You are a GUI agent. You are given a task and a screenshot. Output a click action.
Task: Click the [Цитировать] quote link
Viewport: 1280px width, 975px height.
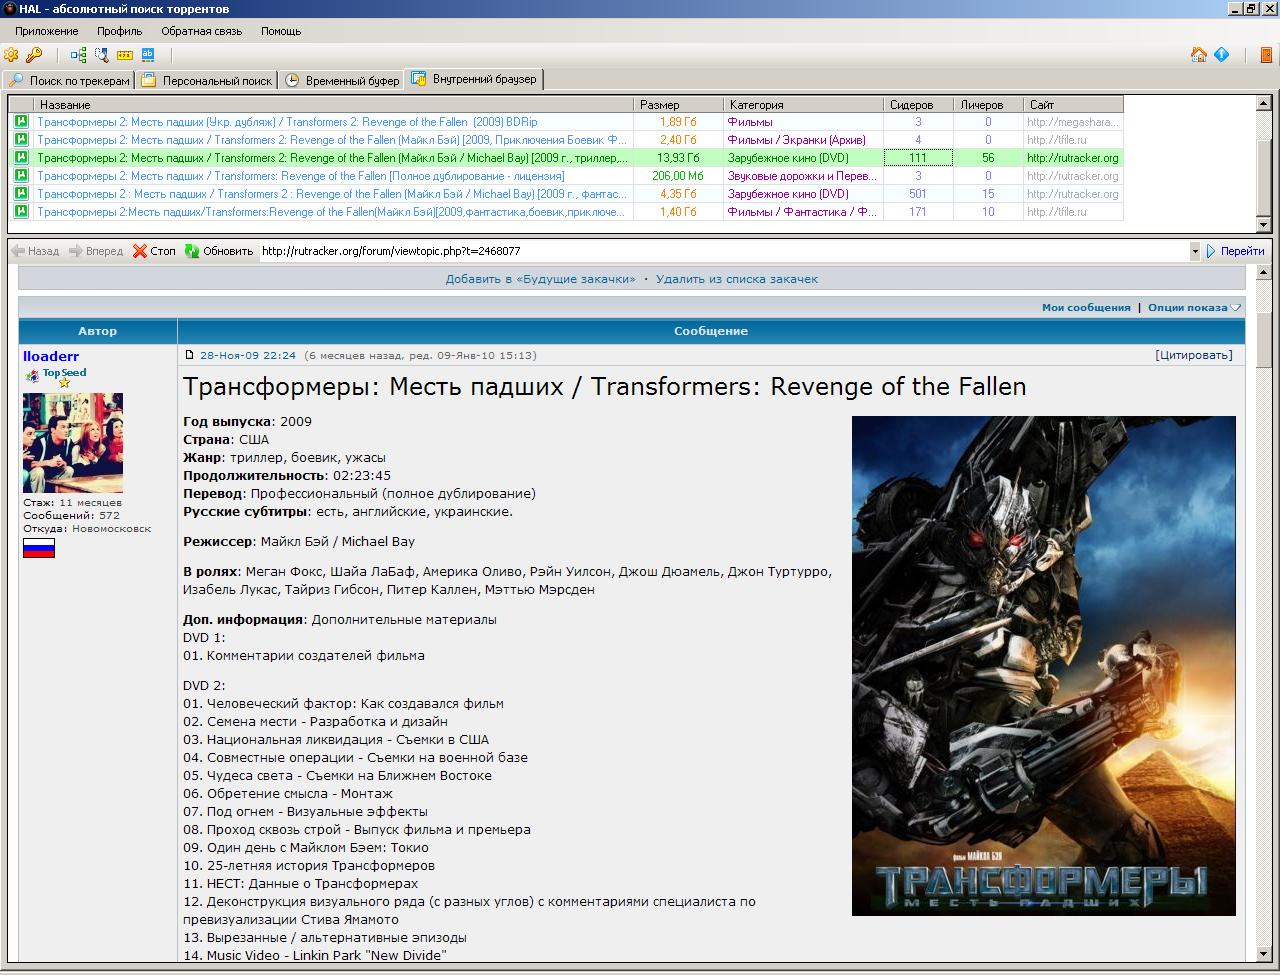pos(1194,355)
